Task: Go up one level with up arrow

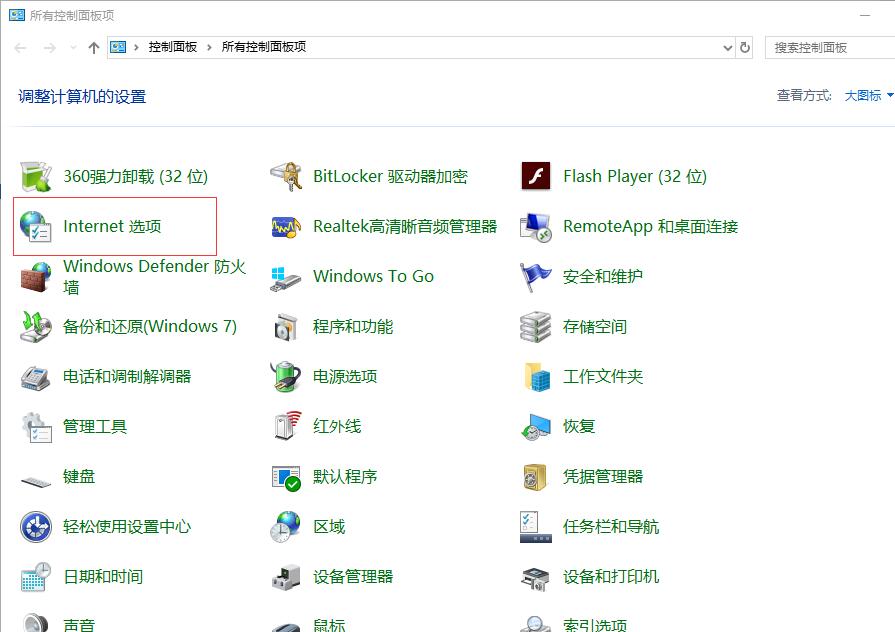Action: tap(94, 47)
